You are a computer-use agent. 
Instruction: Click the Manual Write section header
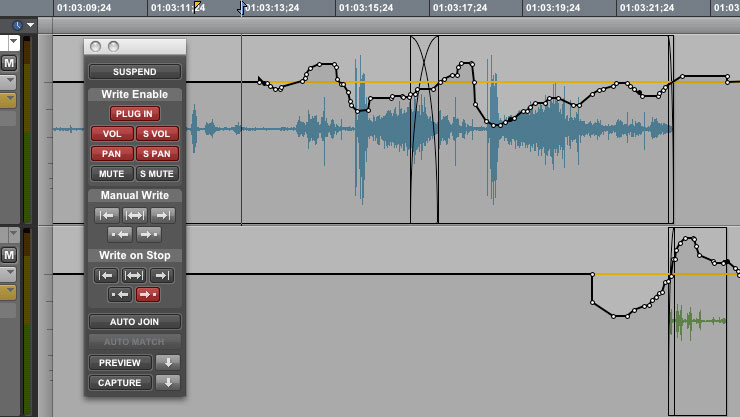point(135,195)
